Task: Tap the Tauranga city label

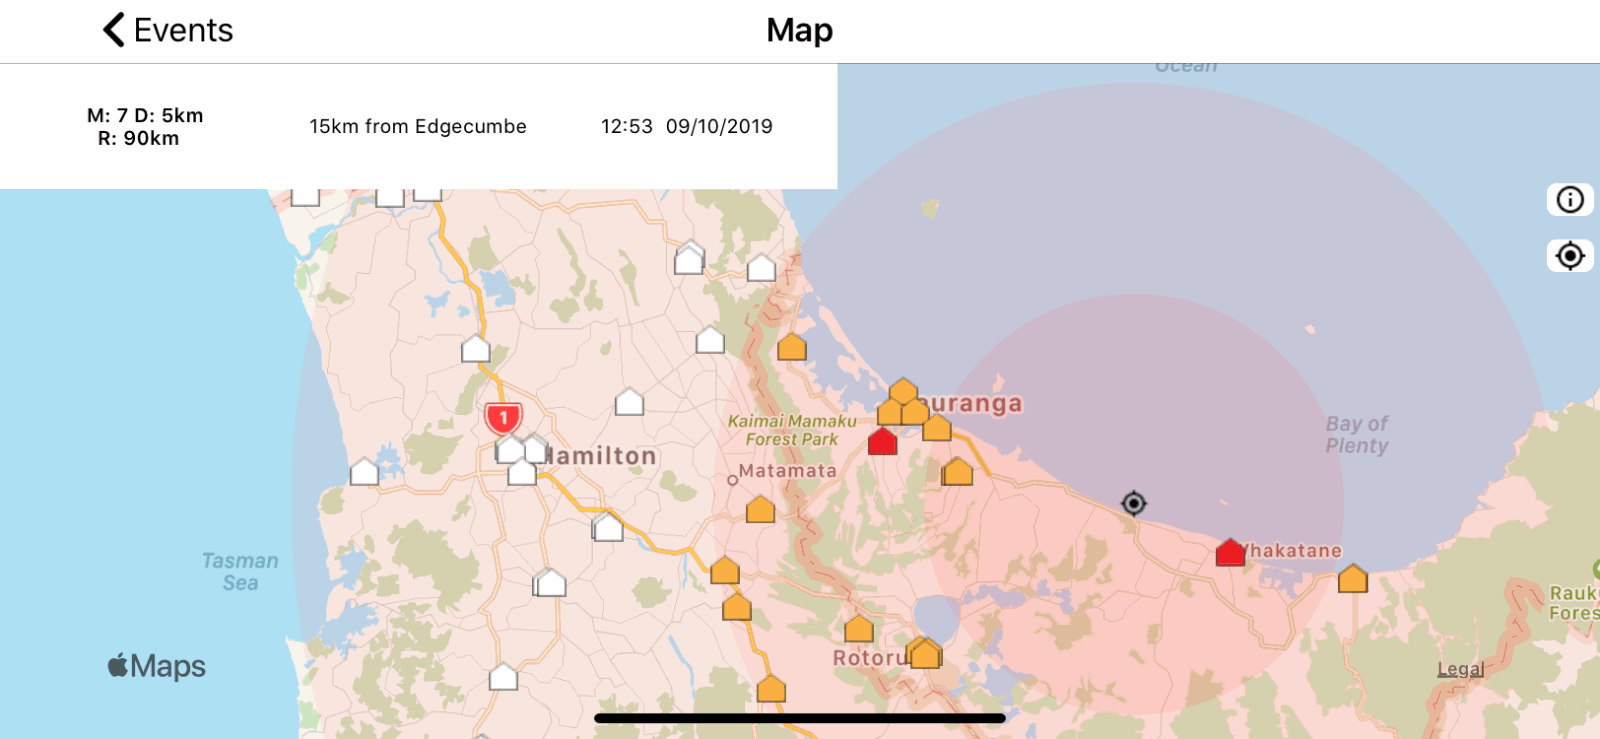Action: (x=975, y=404)
